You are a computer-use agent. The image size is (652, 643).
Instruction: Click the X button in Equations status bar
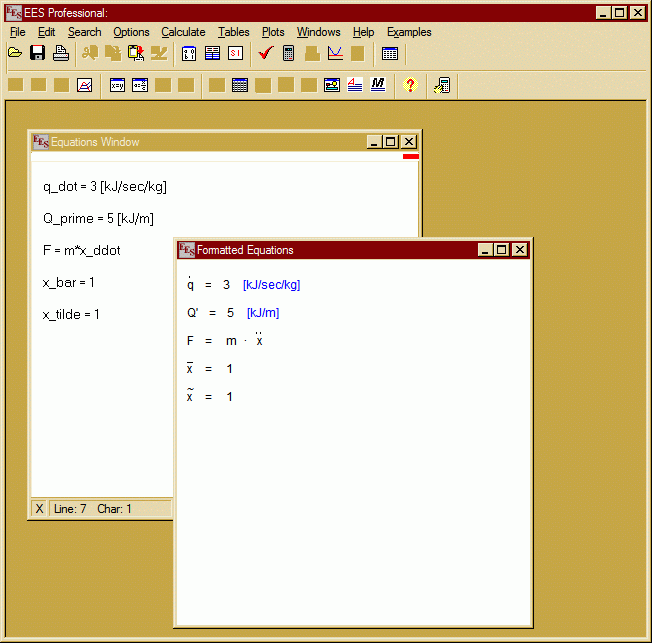40,509
